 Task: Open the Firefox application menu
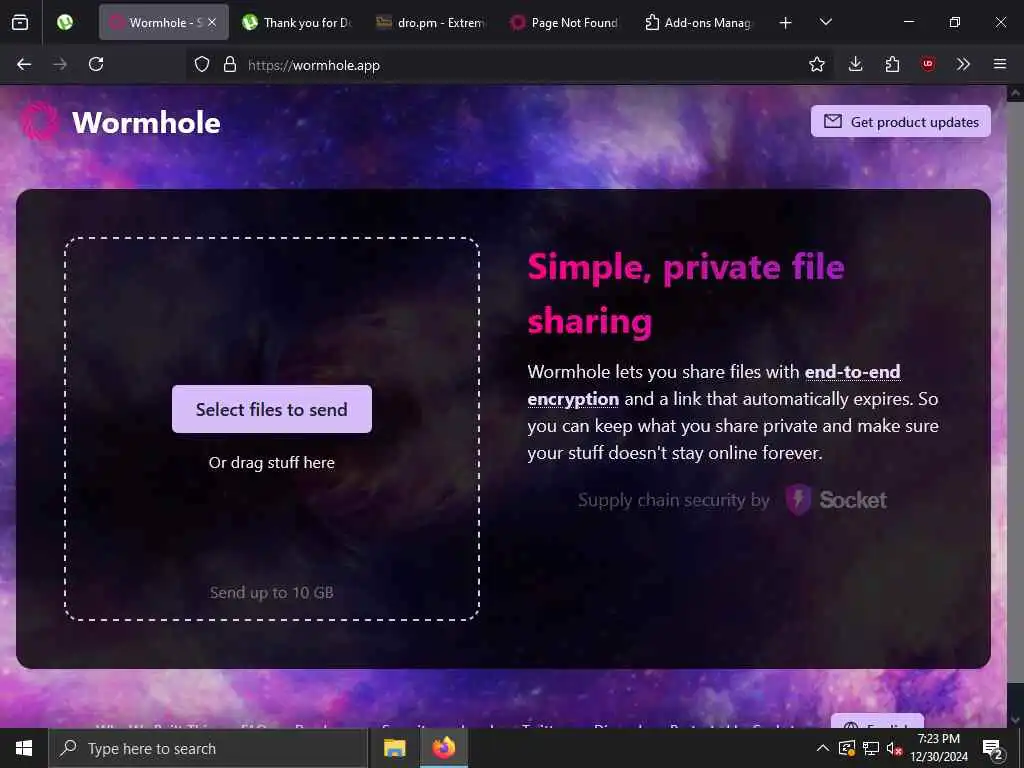(1000, 64)
